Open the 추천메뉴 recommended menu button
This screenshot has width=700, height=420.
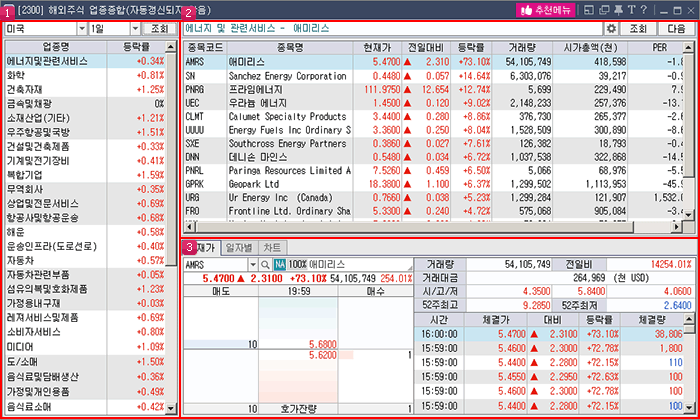click(x=545, y=10)
